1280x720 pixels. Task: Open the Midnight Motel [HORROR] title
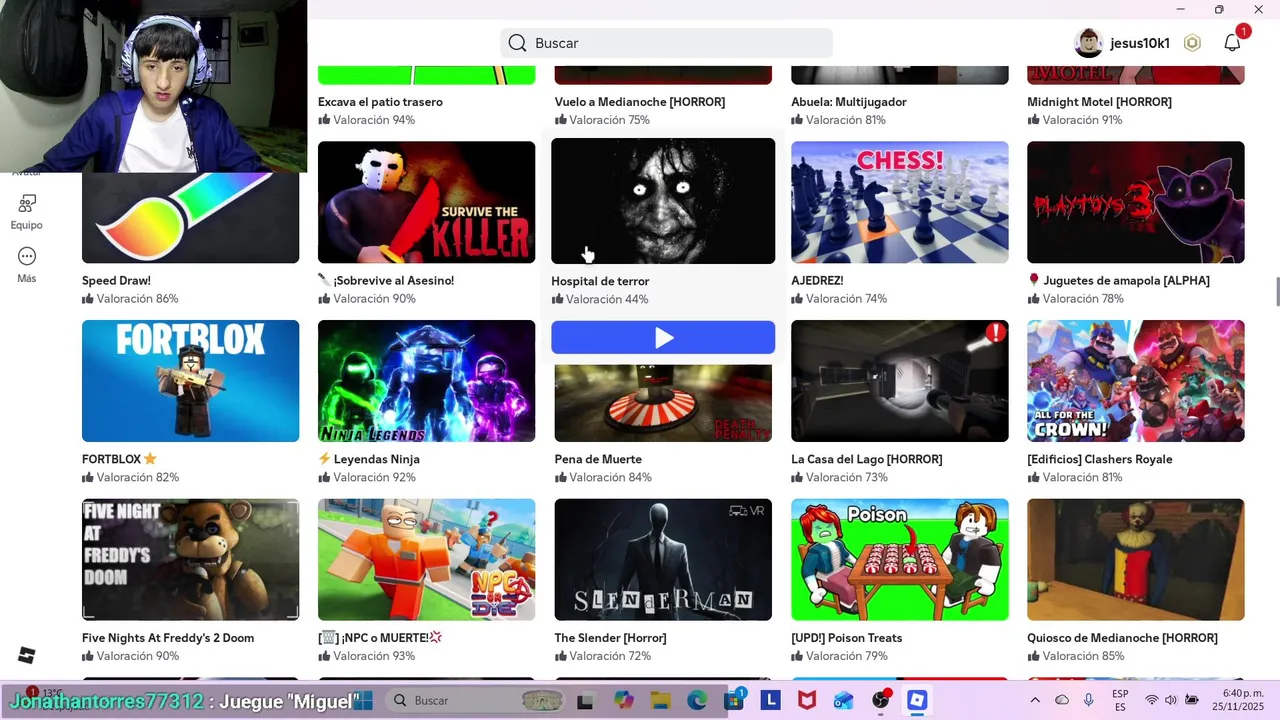click(1099, 102)
